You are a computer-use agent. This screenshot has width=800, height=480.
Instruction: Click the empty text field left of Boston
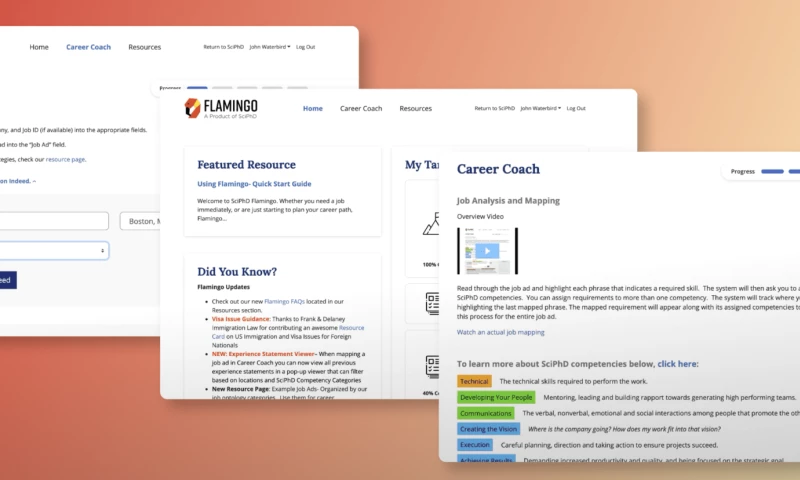pos(54,221)
